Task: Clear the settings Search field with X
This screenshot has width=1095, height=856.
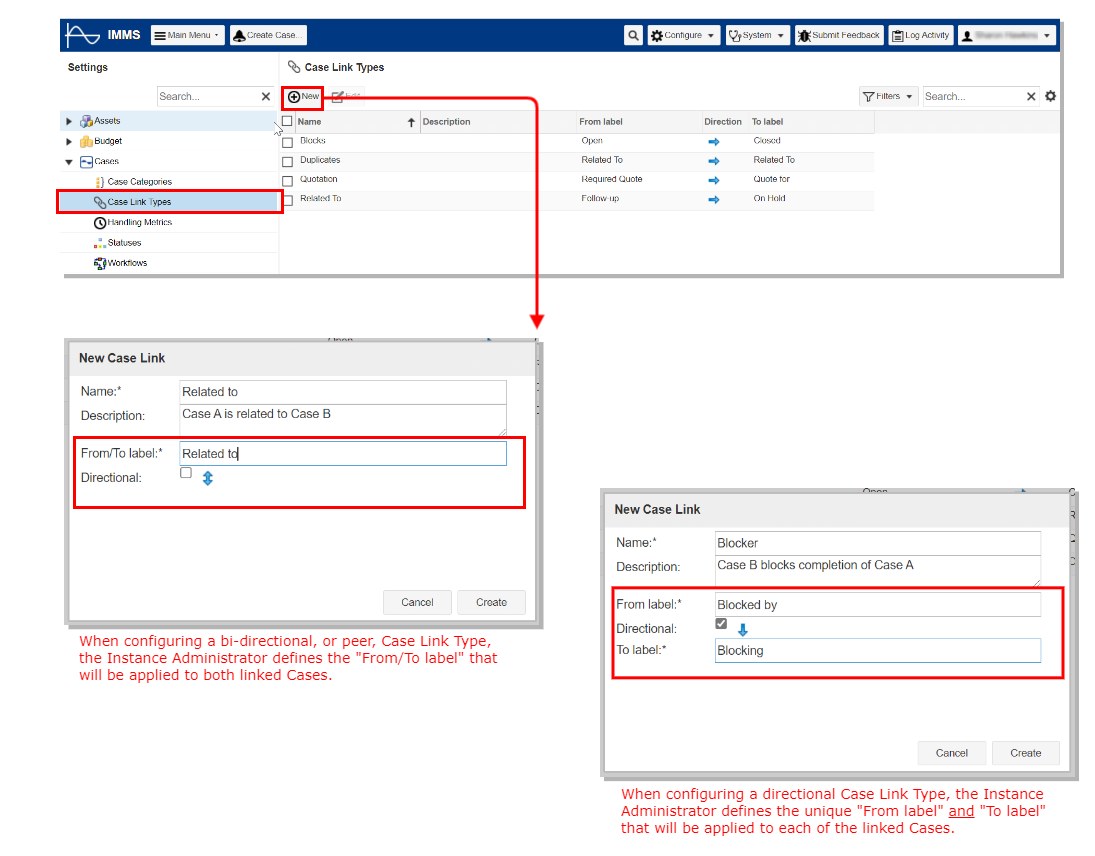Action: (265, 96)
